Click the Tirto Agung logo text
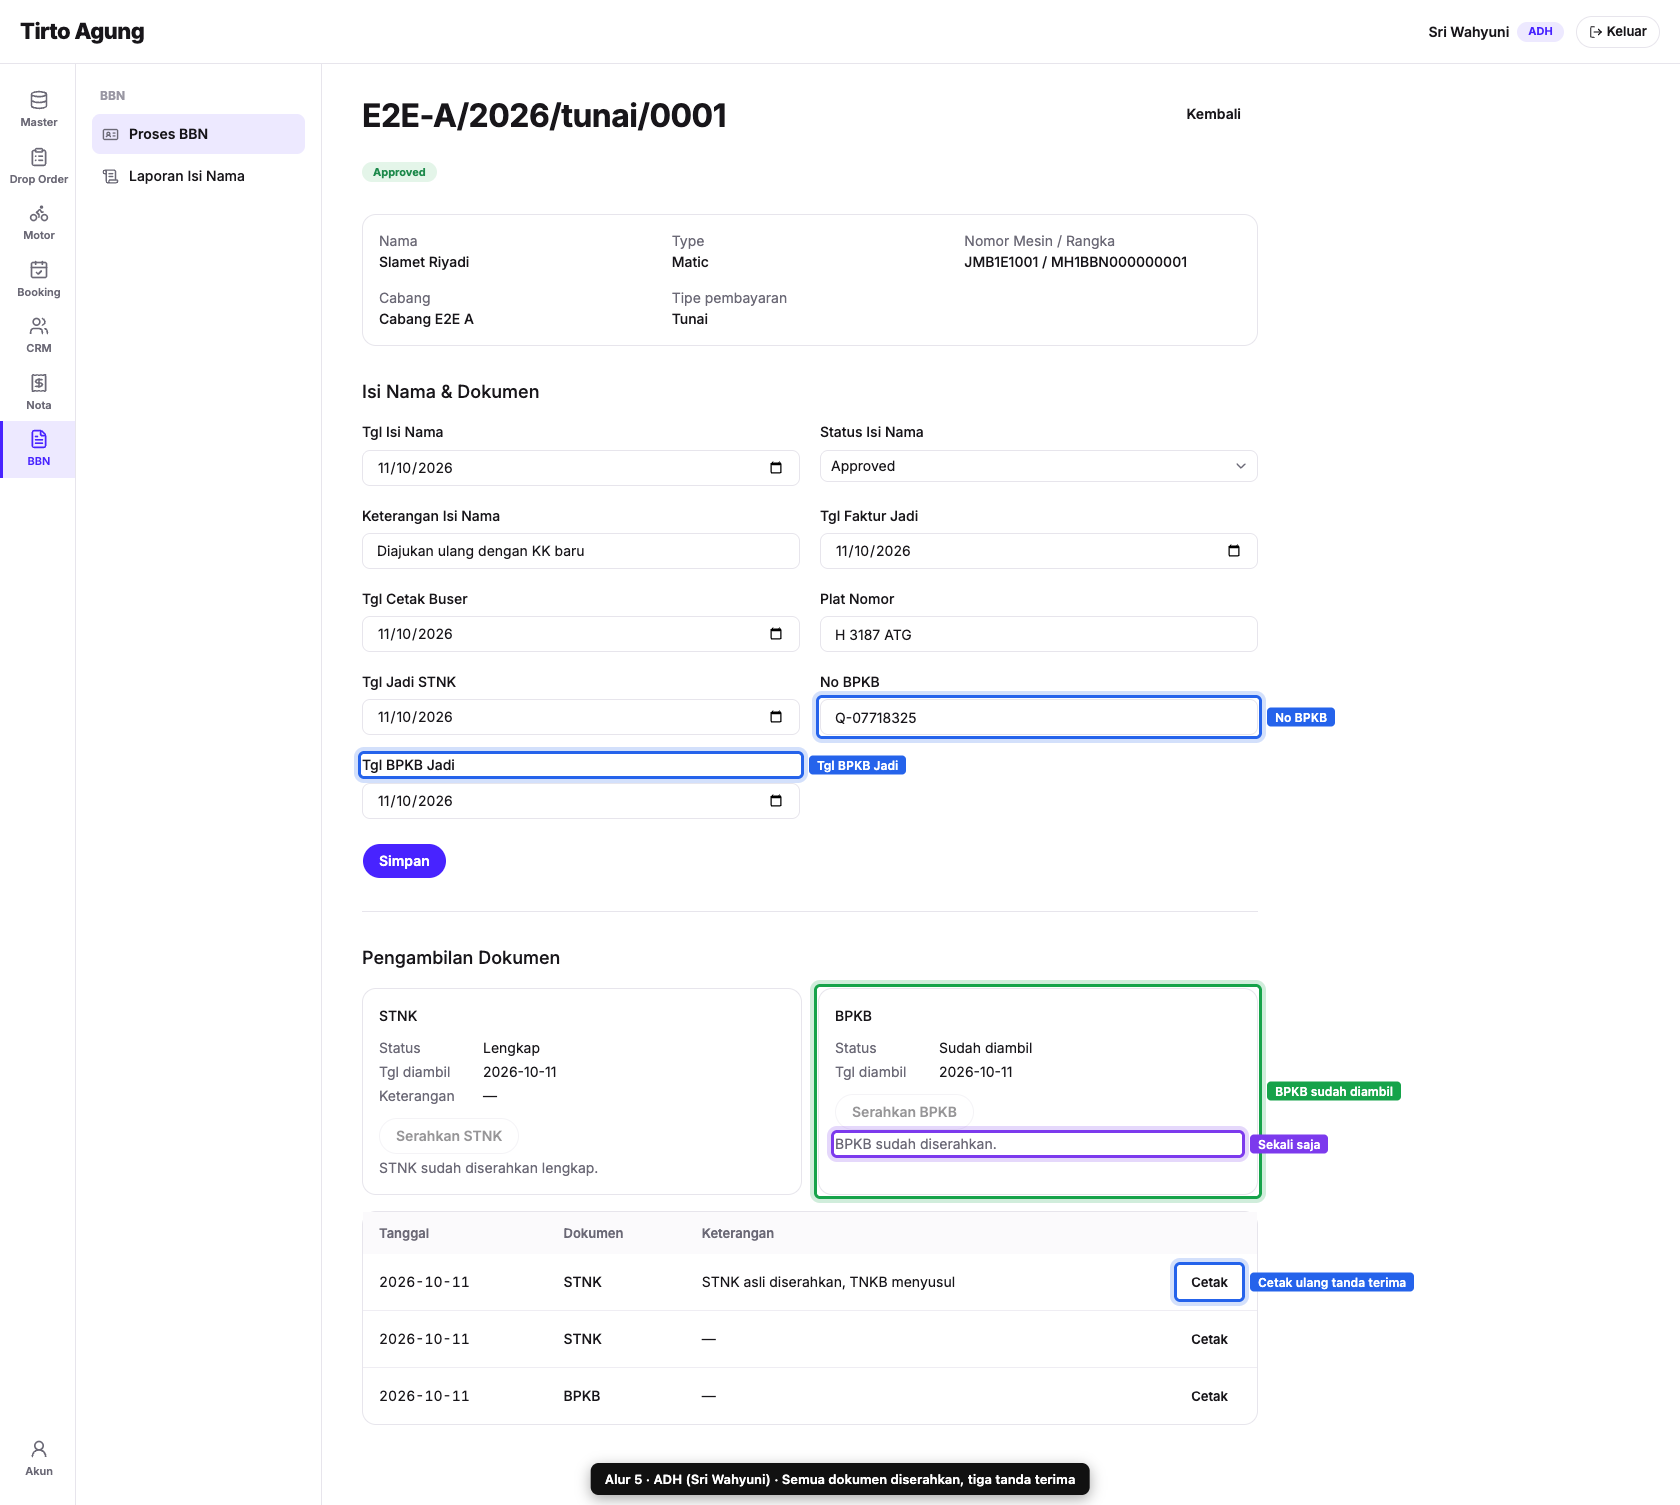This screenshot has height=1505, width=1680. tap(82, 32)
